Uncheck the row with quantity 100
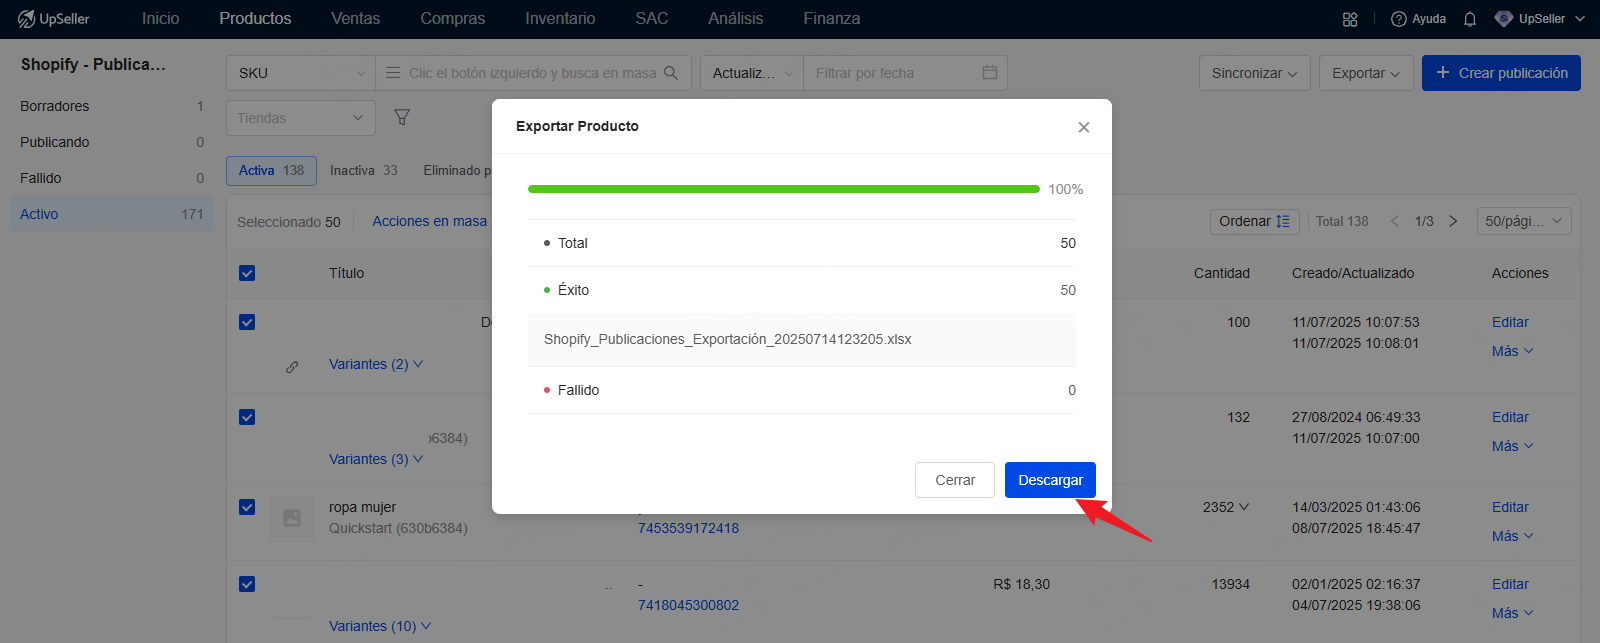1600x643 pixels. click(x=247, y=322)
